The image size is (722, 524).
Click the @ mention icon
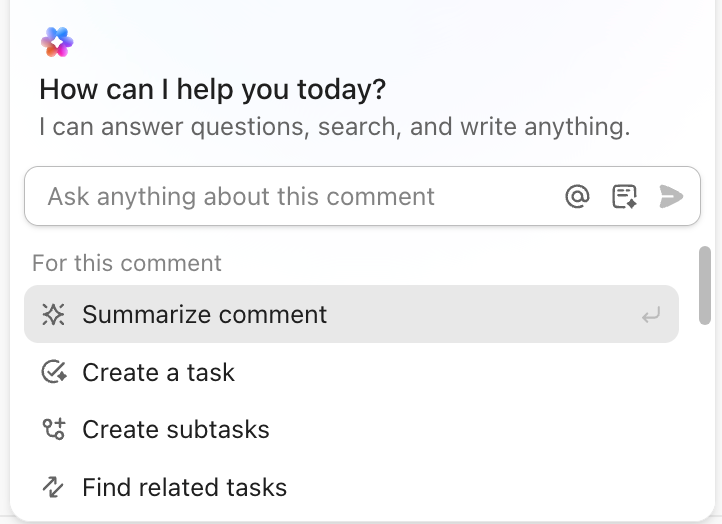[577, 197]
